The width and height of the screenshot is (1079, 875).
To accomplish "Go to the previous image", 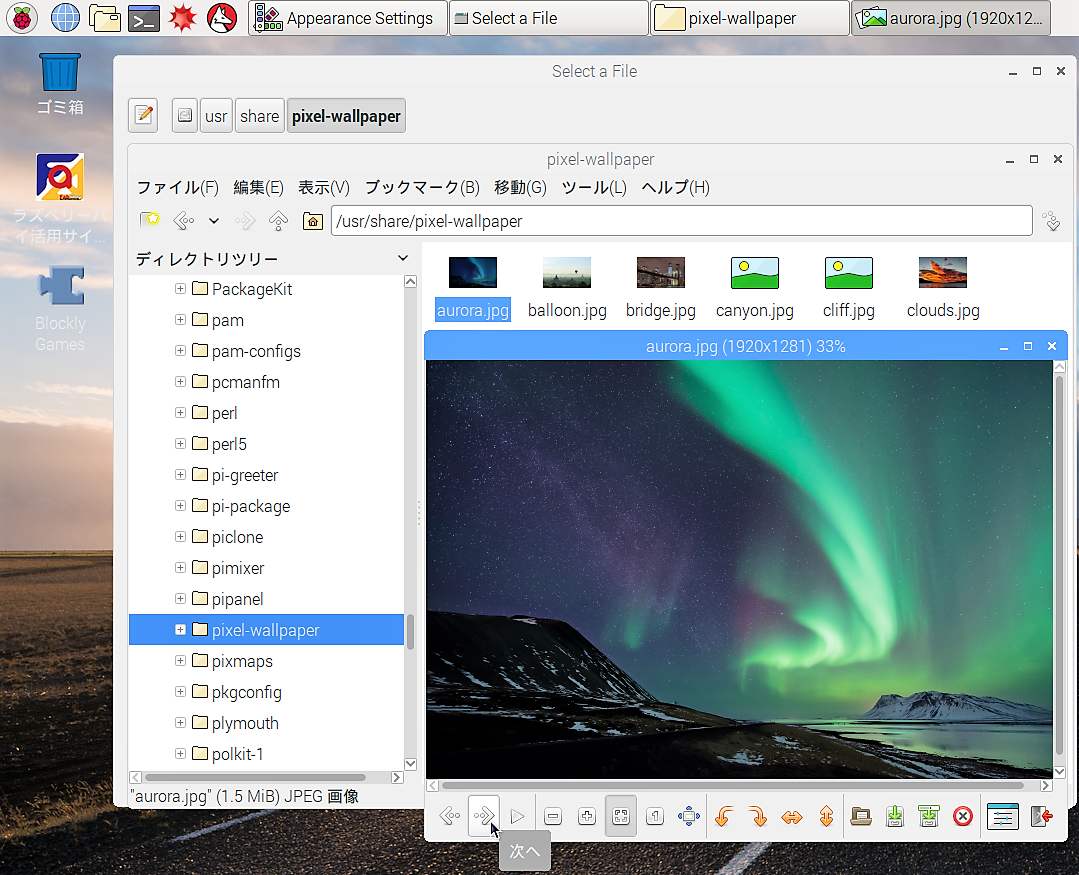I will [450, 817].
